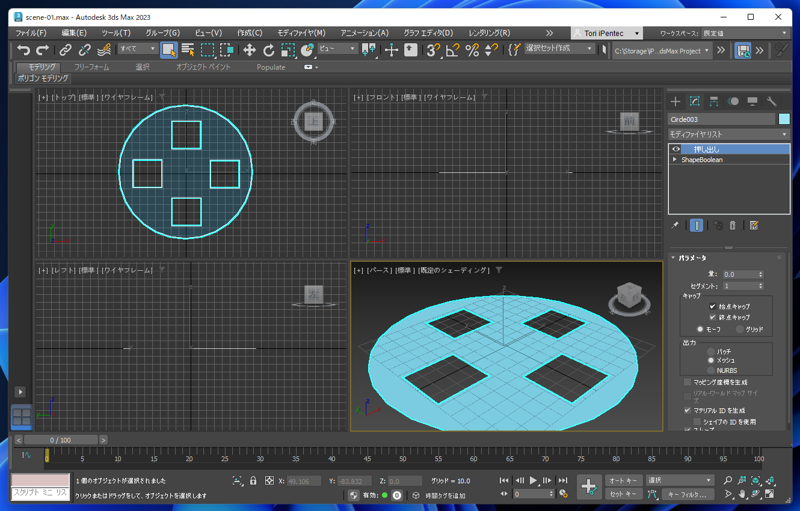Click the オート キー button
800x511 pixels.
pos(623,480)
